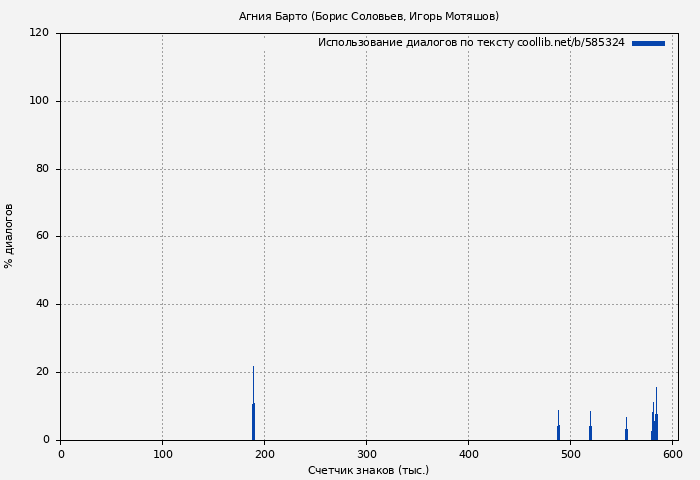Click the x-axis tick label 200
The image size is (700, 480).
point(264,454)
